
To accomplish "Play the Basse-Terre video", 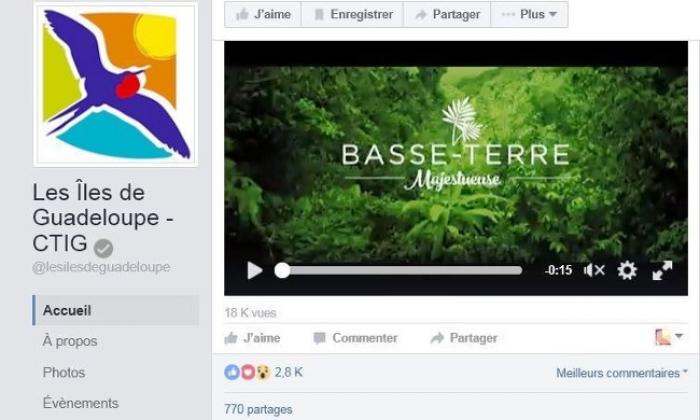I will (254, 270).
